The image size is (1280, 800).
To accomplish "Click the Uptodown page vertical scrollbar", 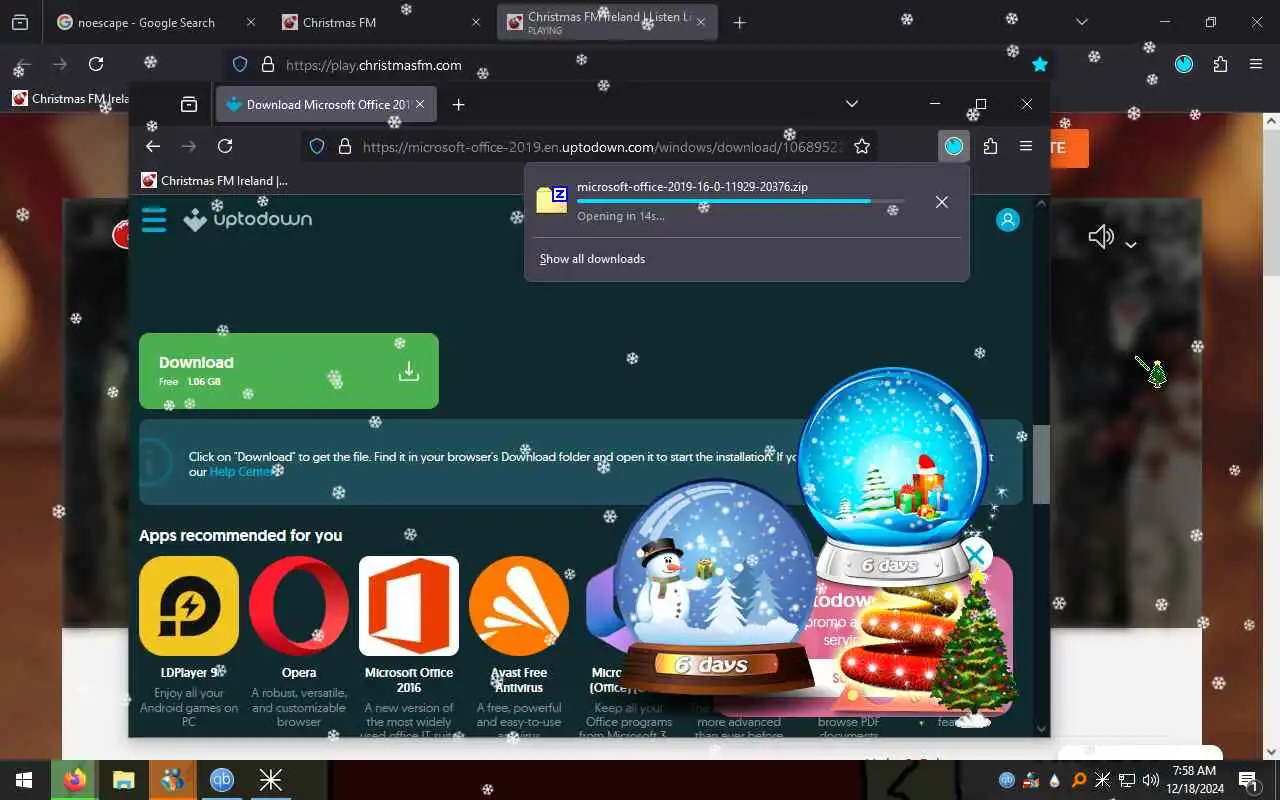I will pos(1041,464).
